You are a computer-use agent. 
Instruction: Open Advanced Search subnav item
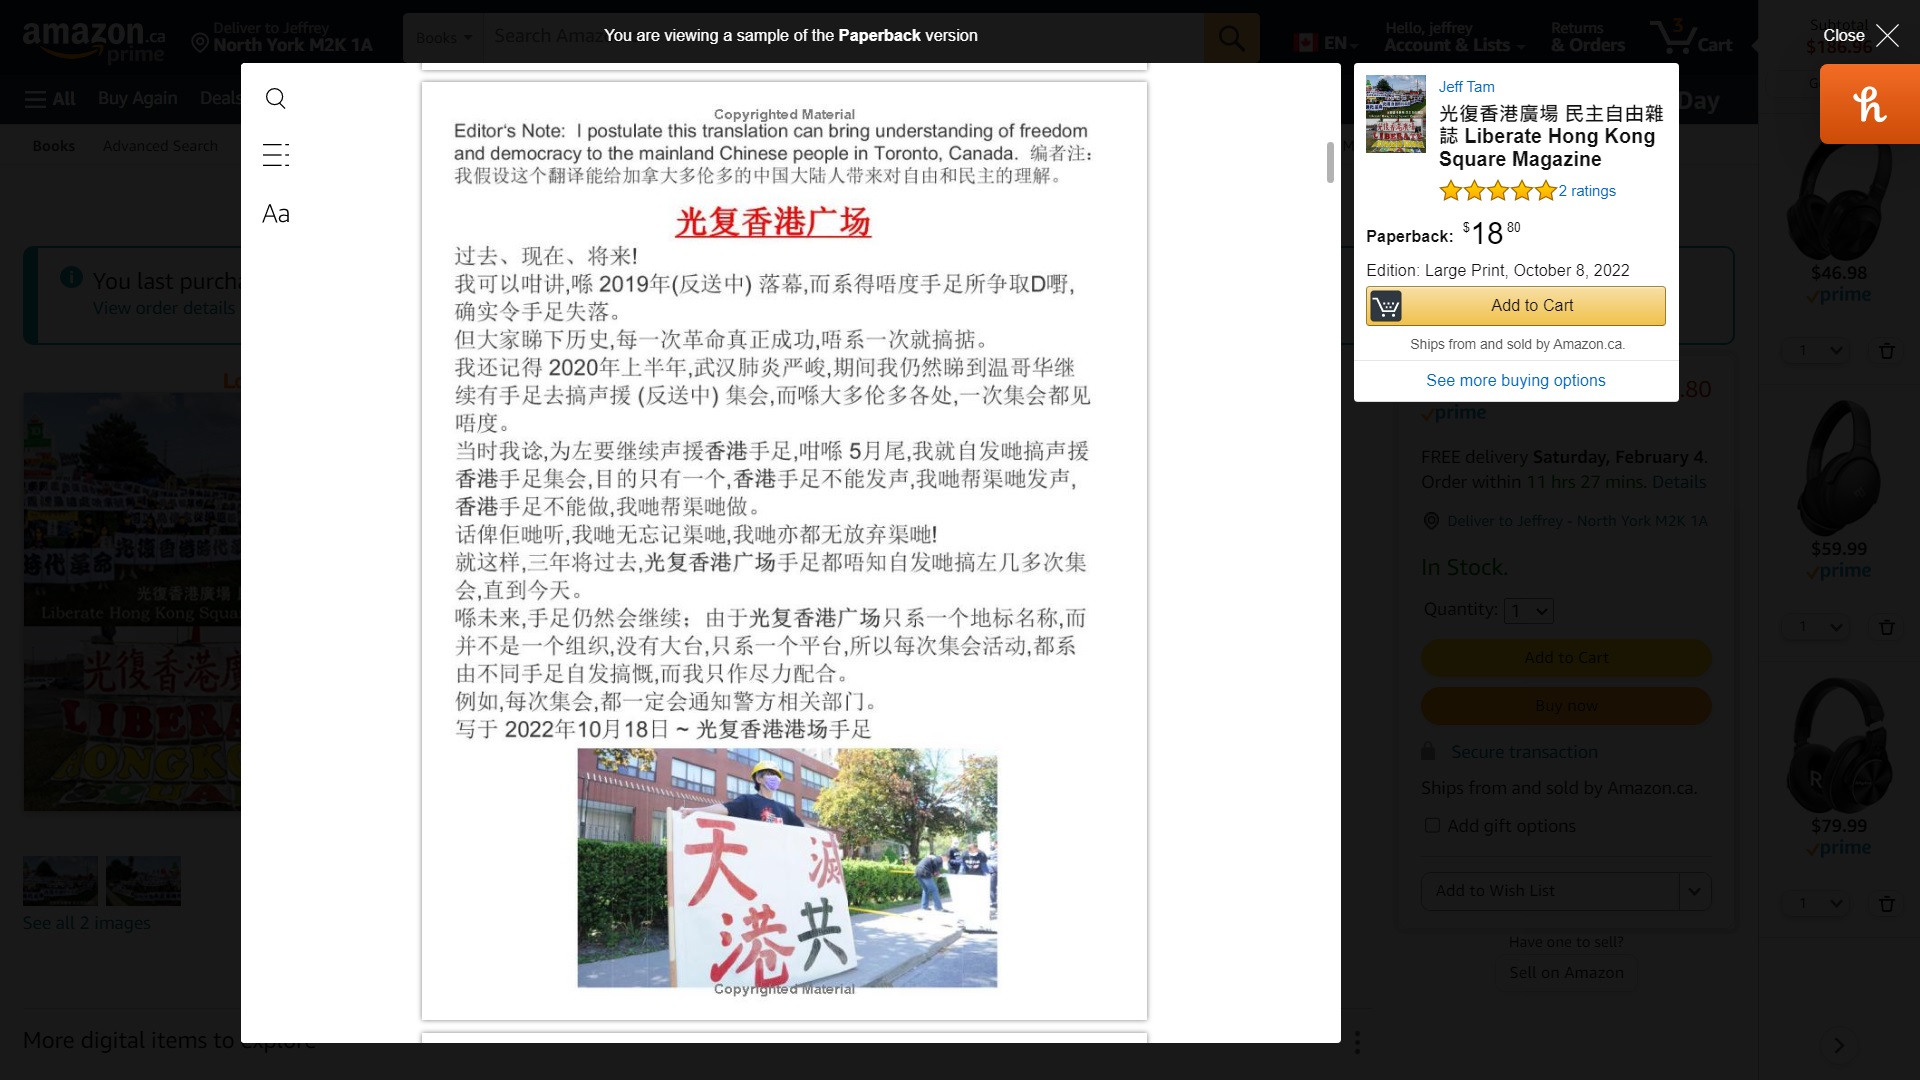click(x=160, y=146)
